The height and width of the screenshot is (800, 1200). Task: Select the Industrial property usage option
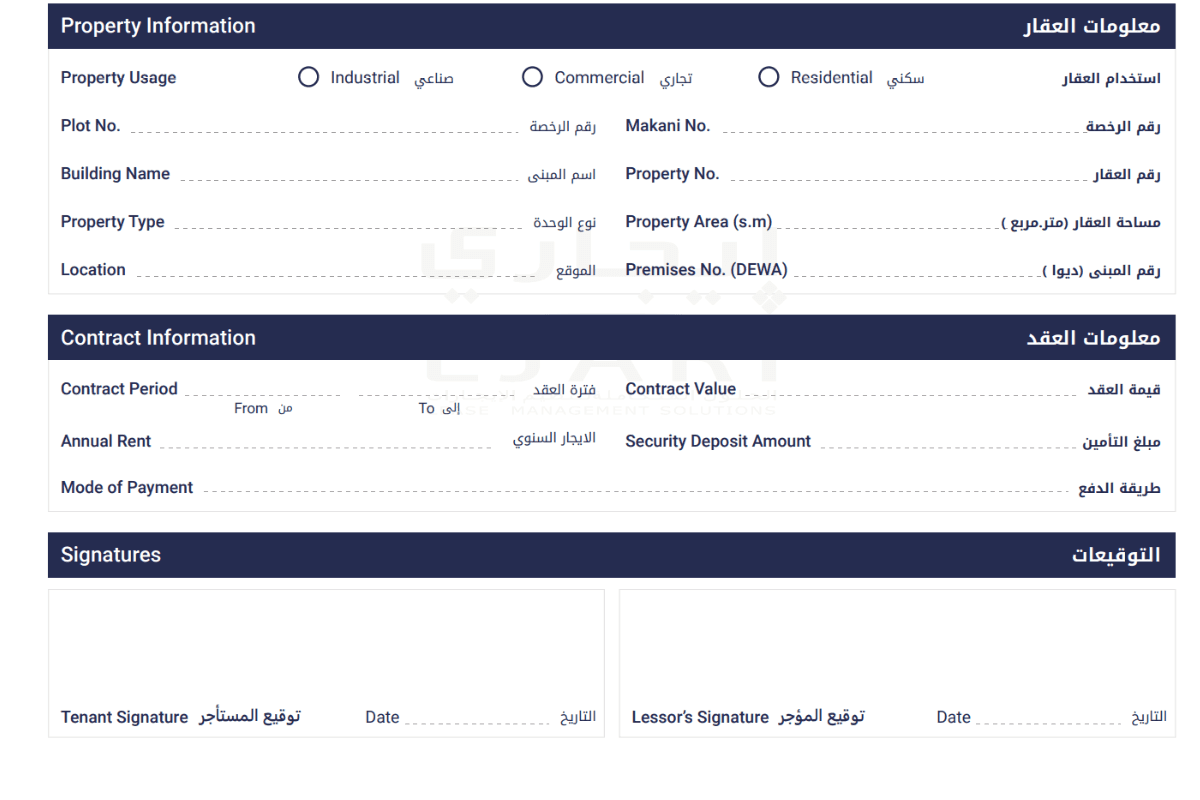[309, 77]
